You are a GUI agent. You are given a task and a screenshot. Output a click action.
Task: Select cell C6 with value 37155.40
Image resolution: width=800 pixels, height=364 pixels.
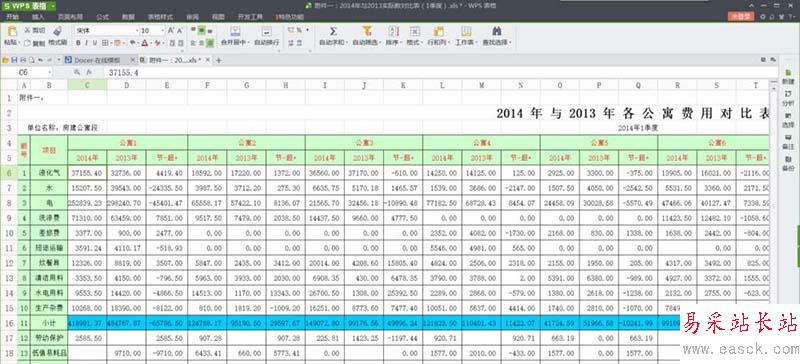click(87, 173)
